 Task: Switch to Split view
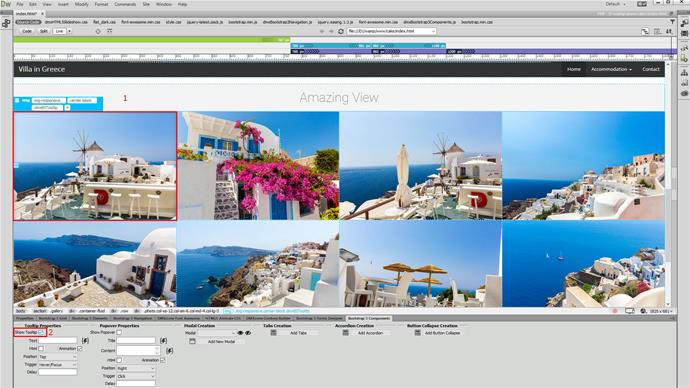click(44, 31)
